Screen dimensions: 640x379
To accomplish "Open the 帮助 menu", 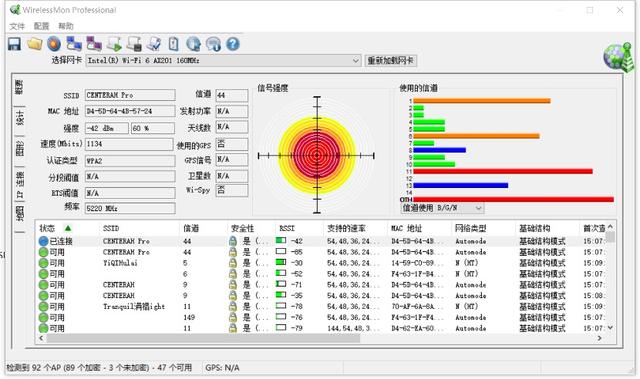I will point(66,26).
